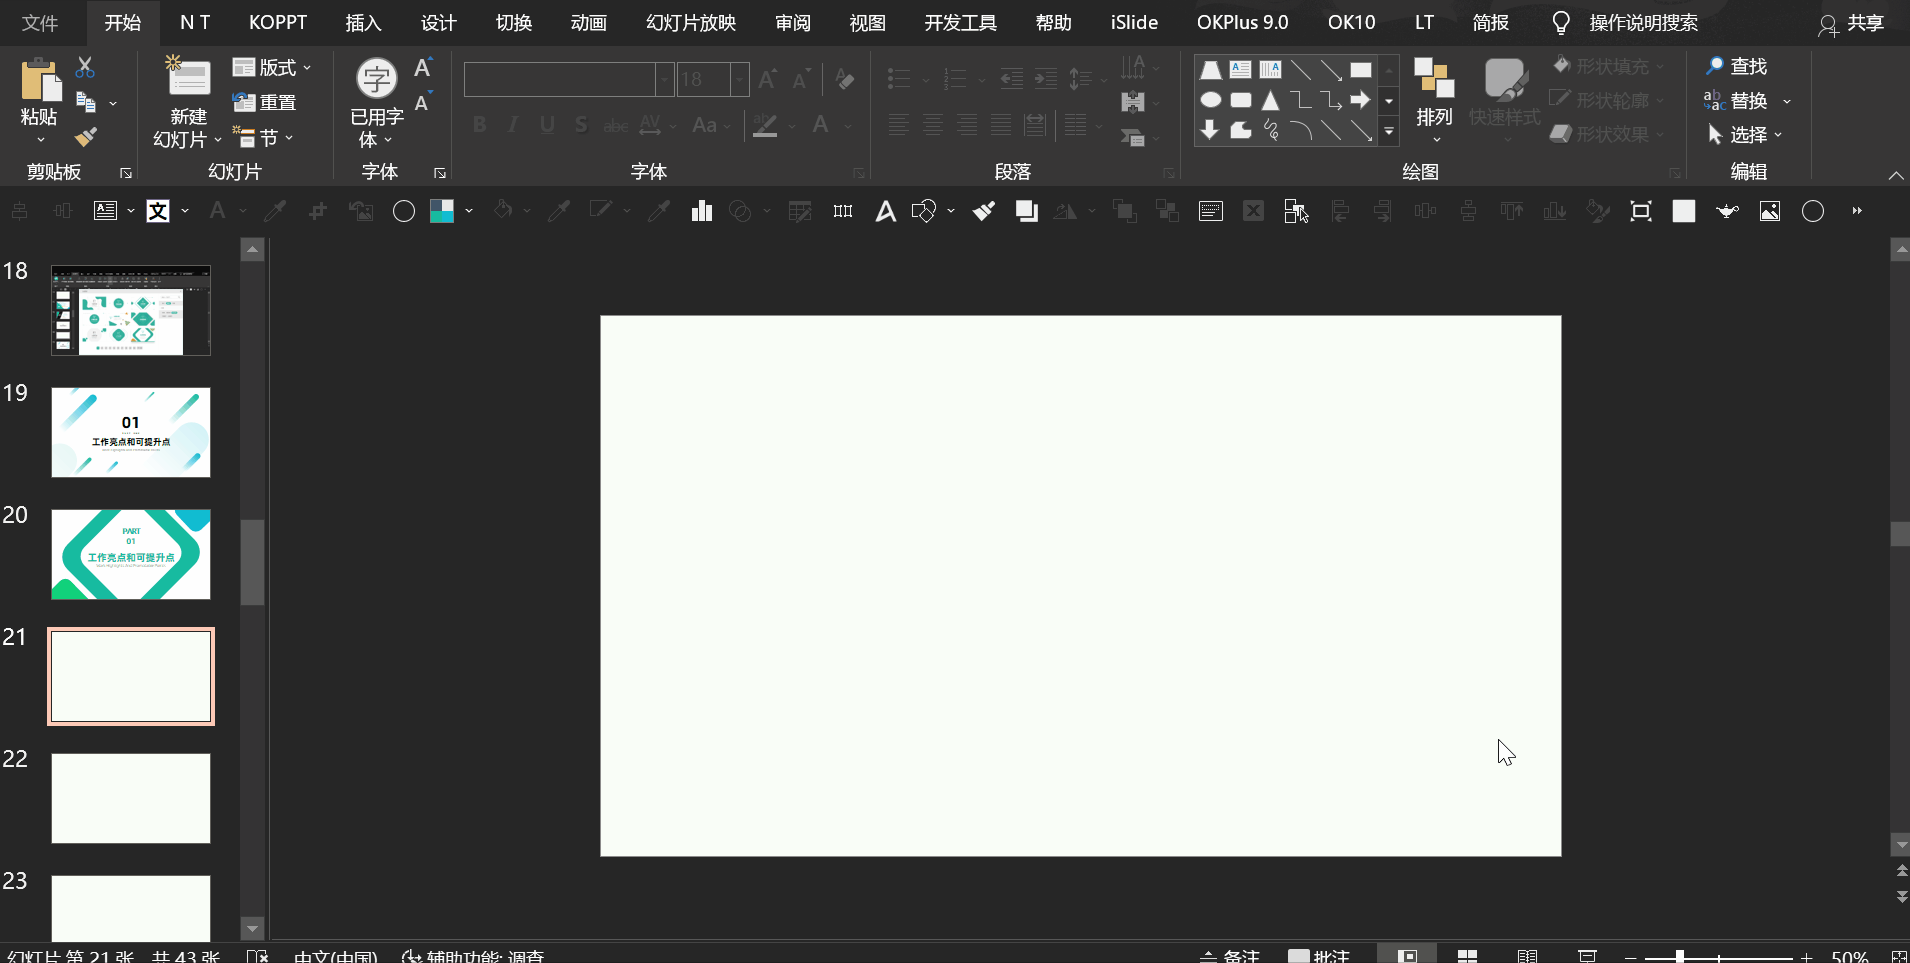Viewport: 1910px width, 963px height.
Task: Switch to Slide Sorter view
Action: pos(1467,956)
